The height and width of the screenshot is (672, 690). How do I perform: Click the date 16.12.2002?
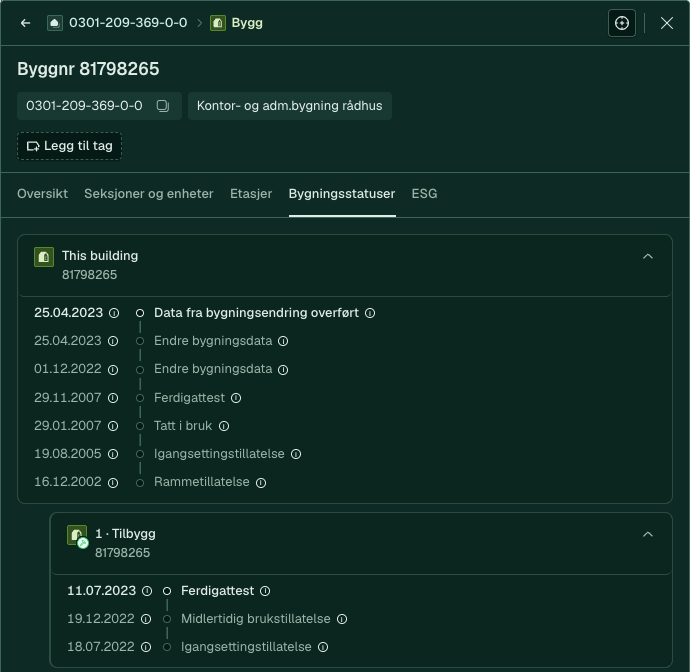click(x=68, y=482)
